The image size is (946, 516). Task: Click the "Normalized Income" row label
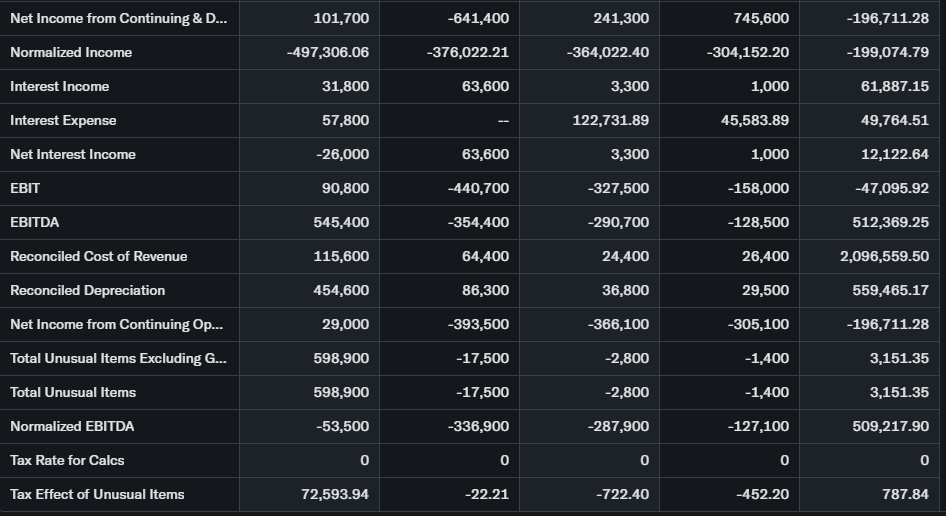[x=71, y=52]
